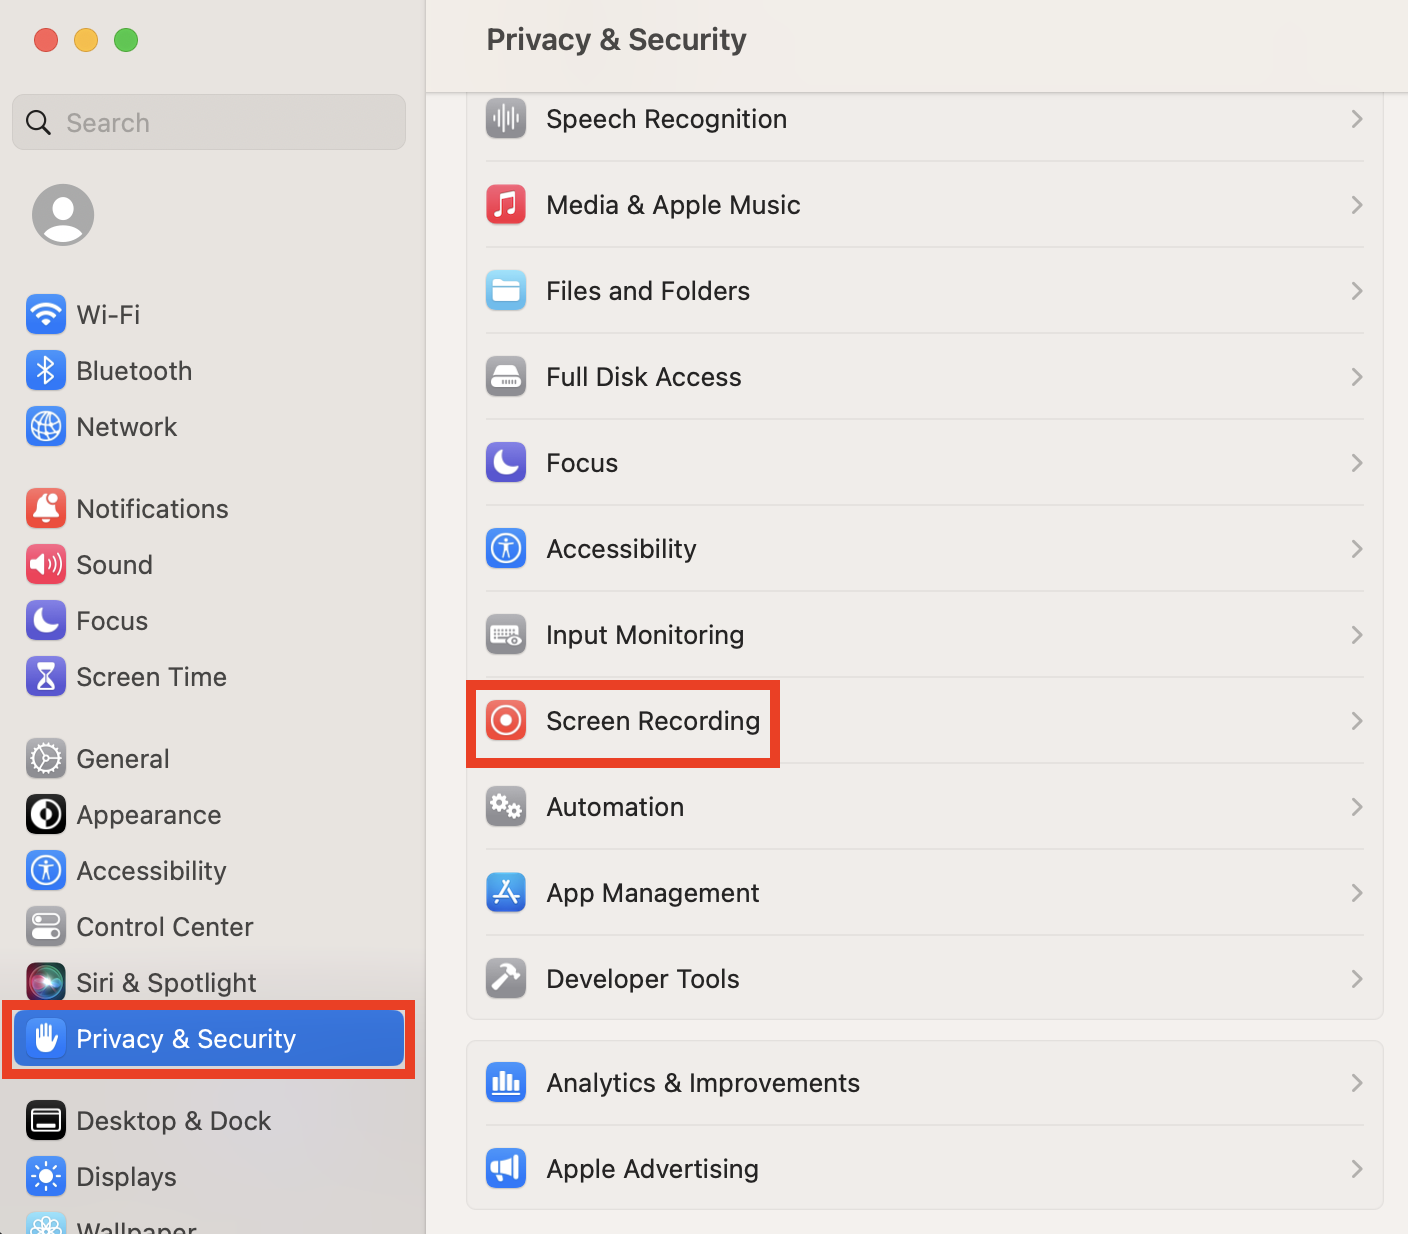Click the Search field in sidebar

coord(220,123)
